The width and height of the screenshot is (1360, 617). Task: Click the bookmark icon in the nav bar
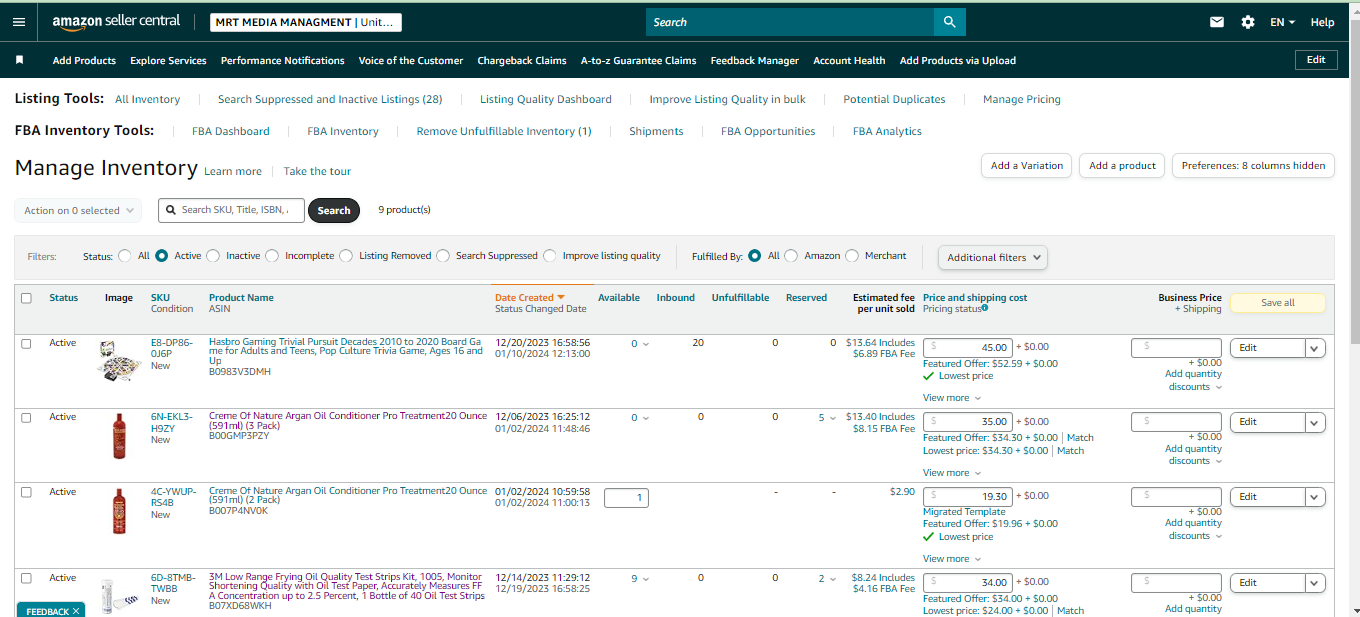tap(19, 60)
